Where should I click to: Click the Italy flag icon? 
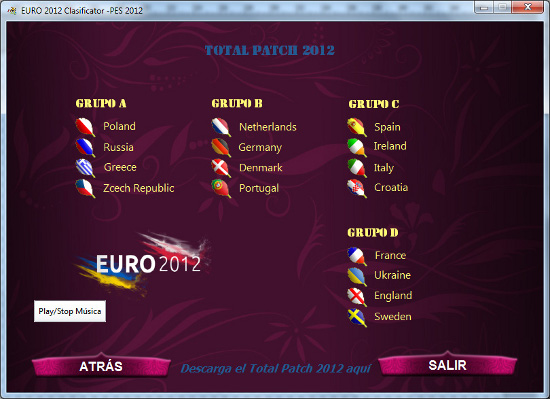357,168
